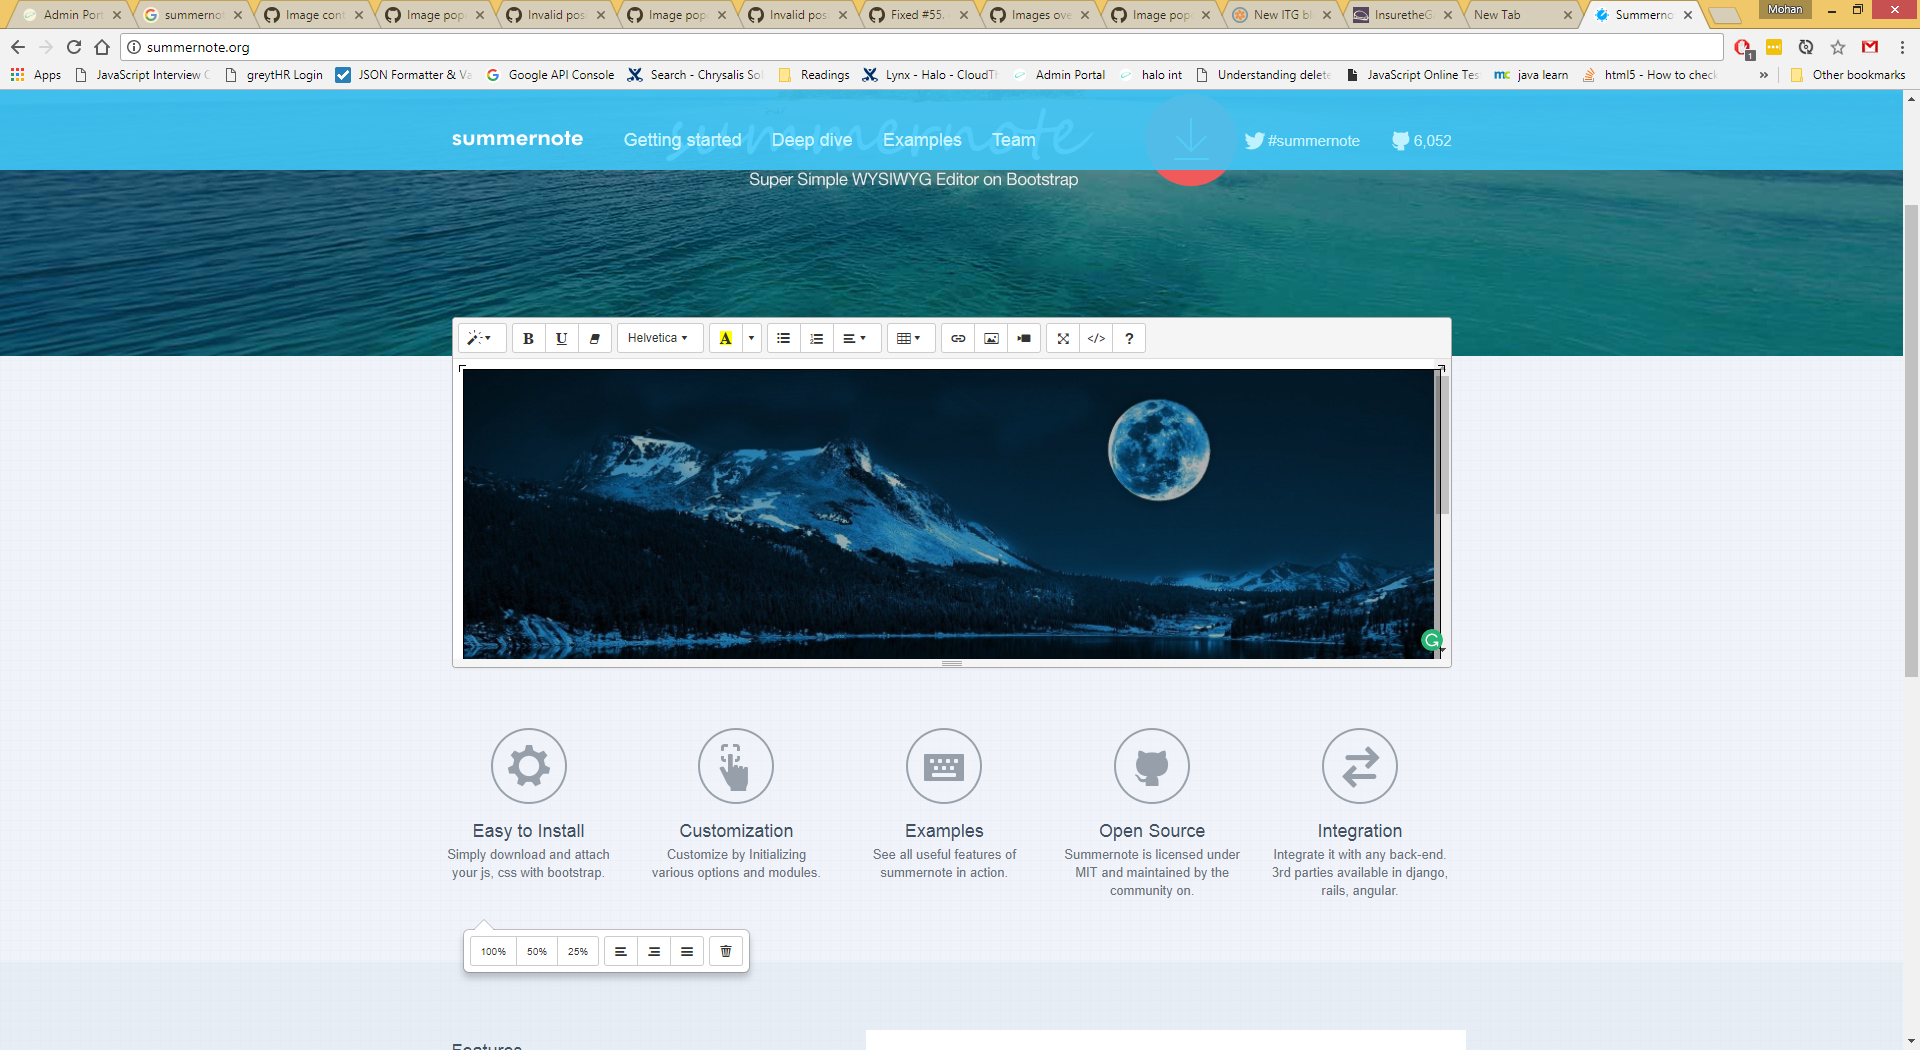
Task: Click the insert link icon
Action: pos(958,338)
